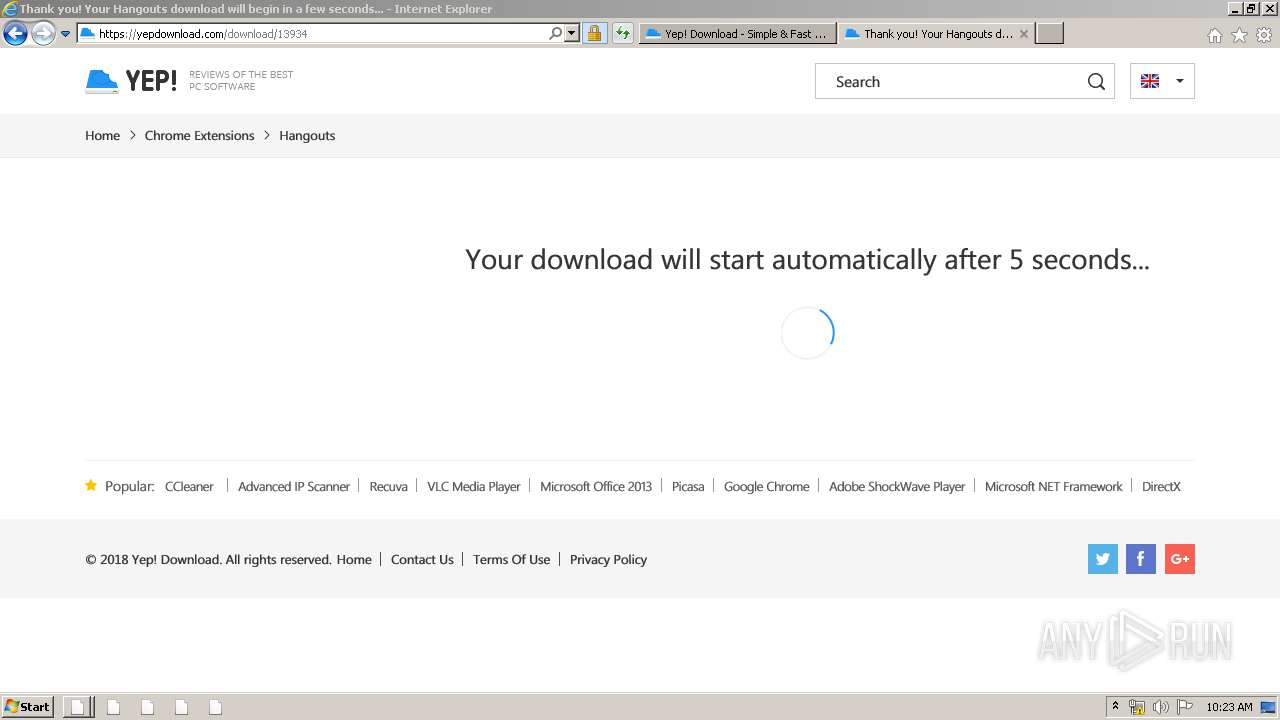The image size is (1280, 720).
Task: Open the DirectX popular link
Action: tap(1161, 487)
